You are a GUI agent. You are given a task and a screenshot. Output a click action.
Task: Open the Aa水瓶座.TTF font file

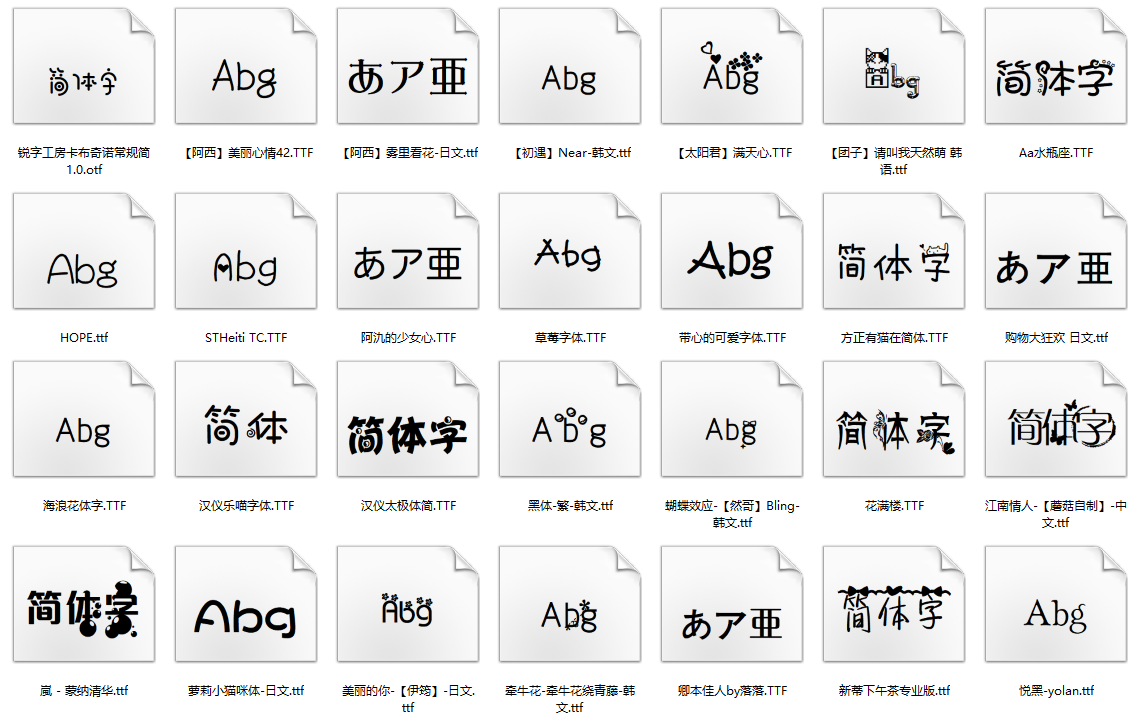(x=1055, y=68)
